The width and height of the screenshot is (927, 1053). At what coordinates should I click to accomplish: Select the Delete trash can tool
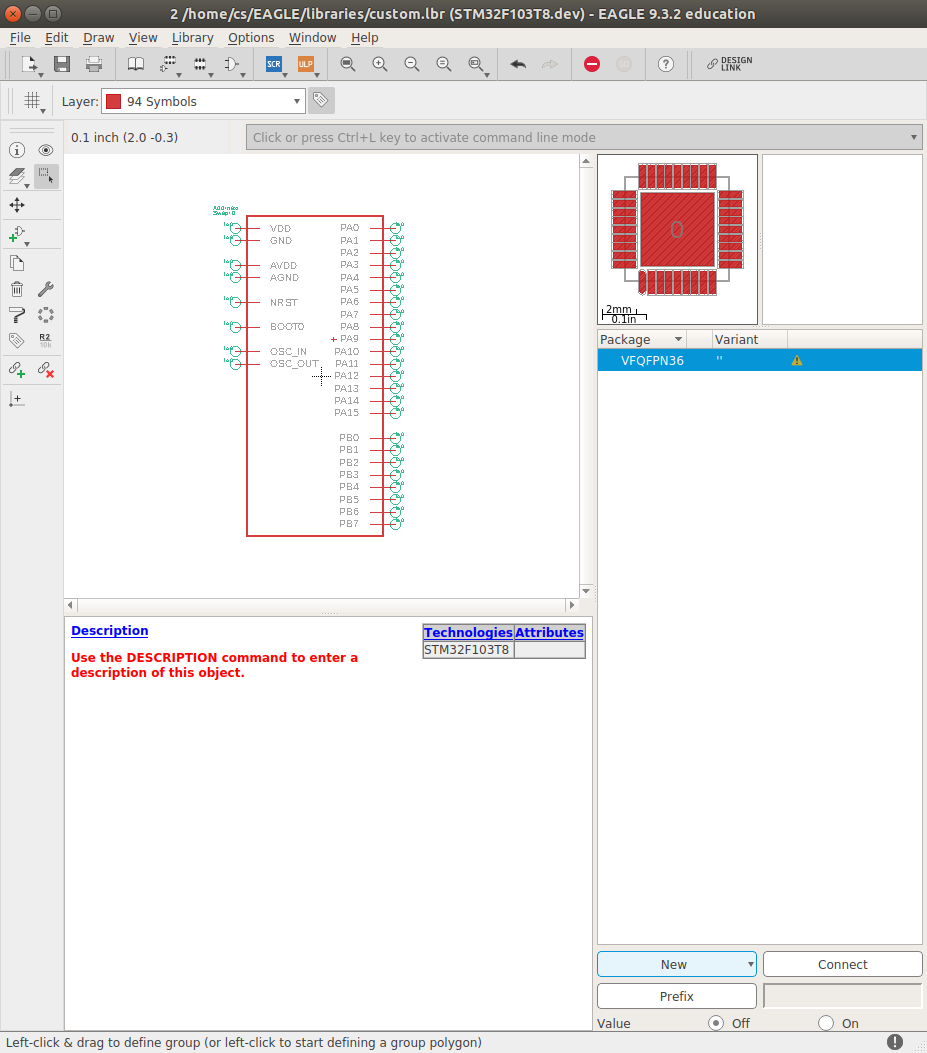(x=17, y=289)
